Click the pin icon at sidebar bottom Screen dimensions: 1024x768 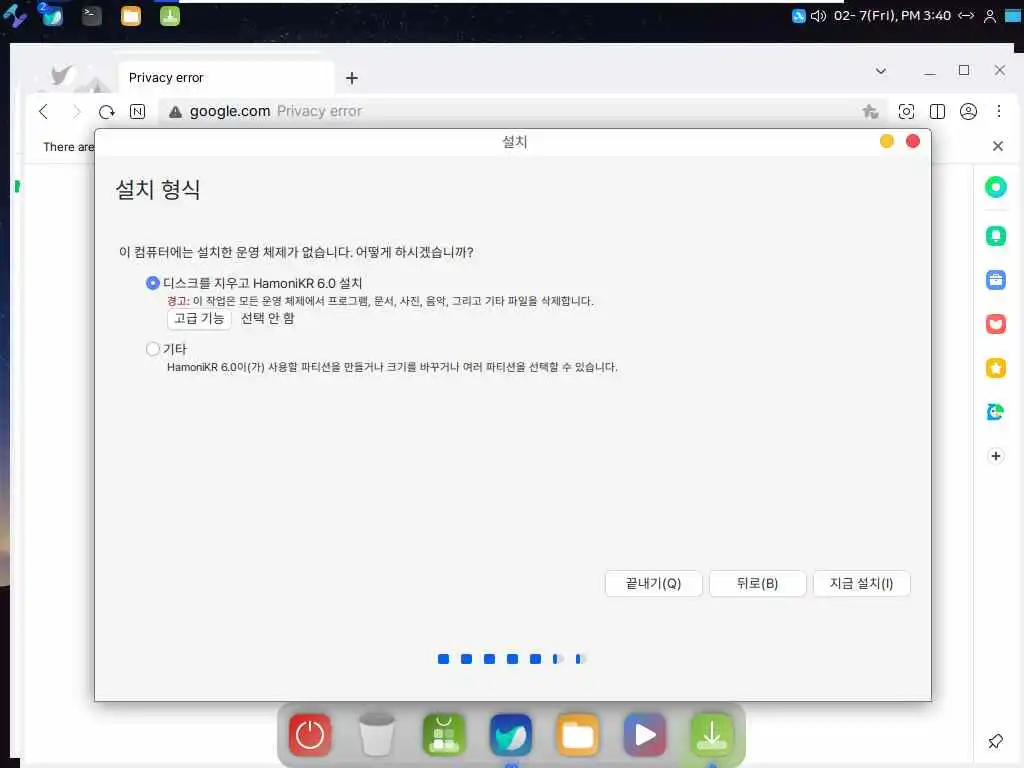[995, 741]
